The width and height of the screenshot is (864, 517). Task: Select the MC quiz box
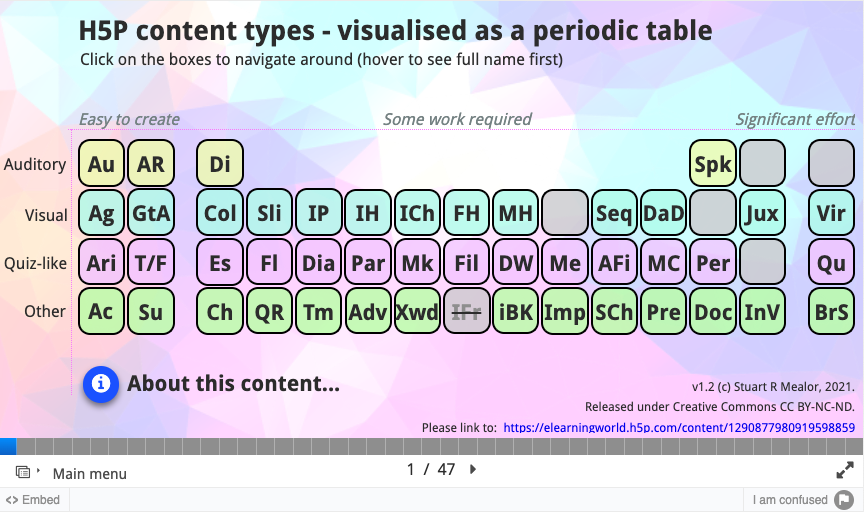coord(663,262)
